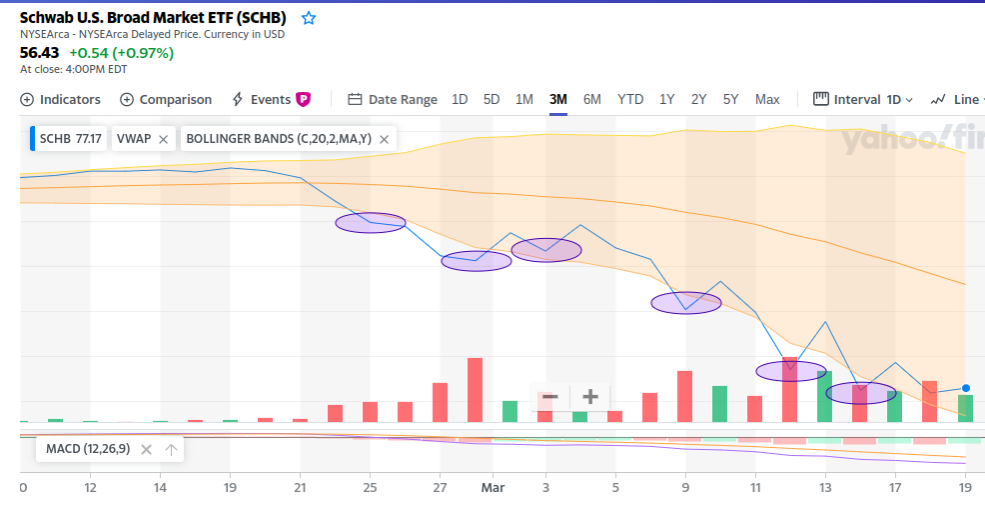
Task: Click the tallest red volume bar near Mar
Action: pyautogui.click(x=475, y=390)
